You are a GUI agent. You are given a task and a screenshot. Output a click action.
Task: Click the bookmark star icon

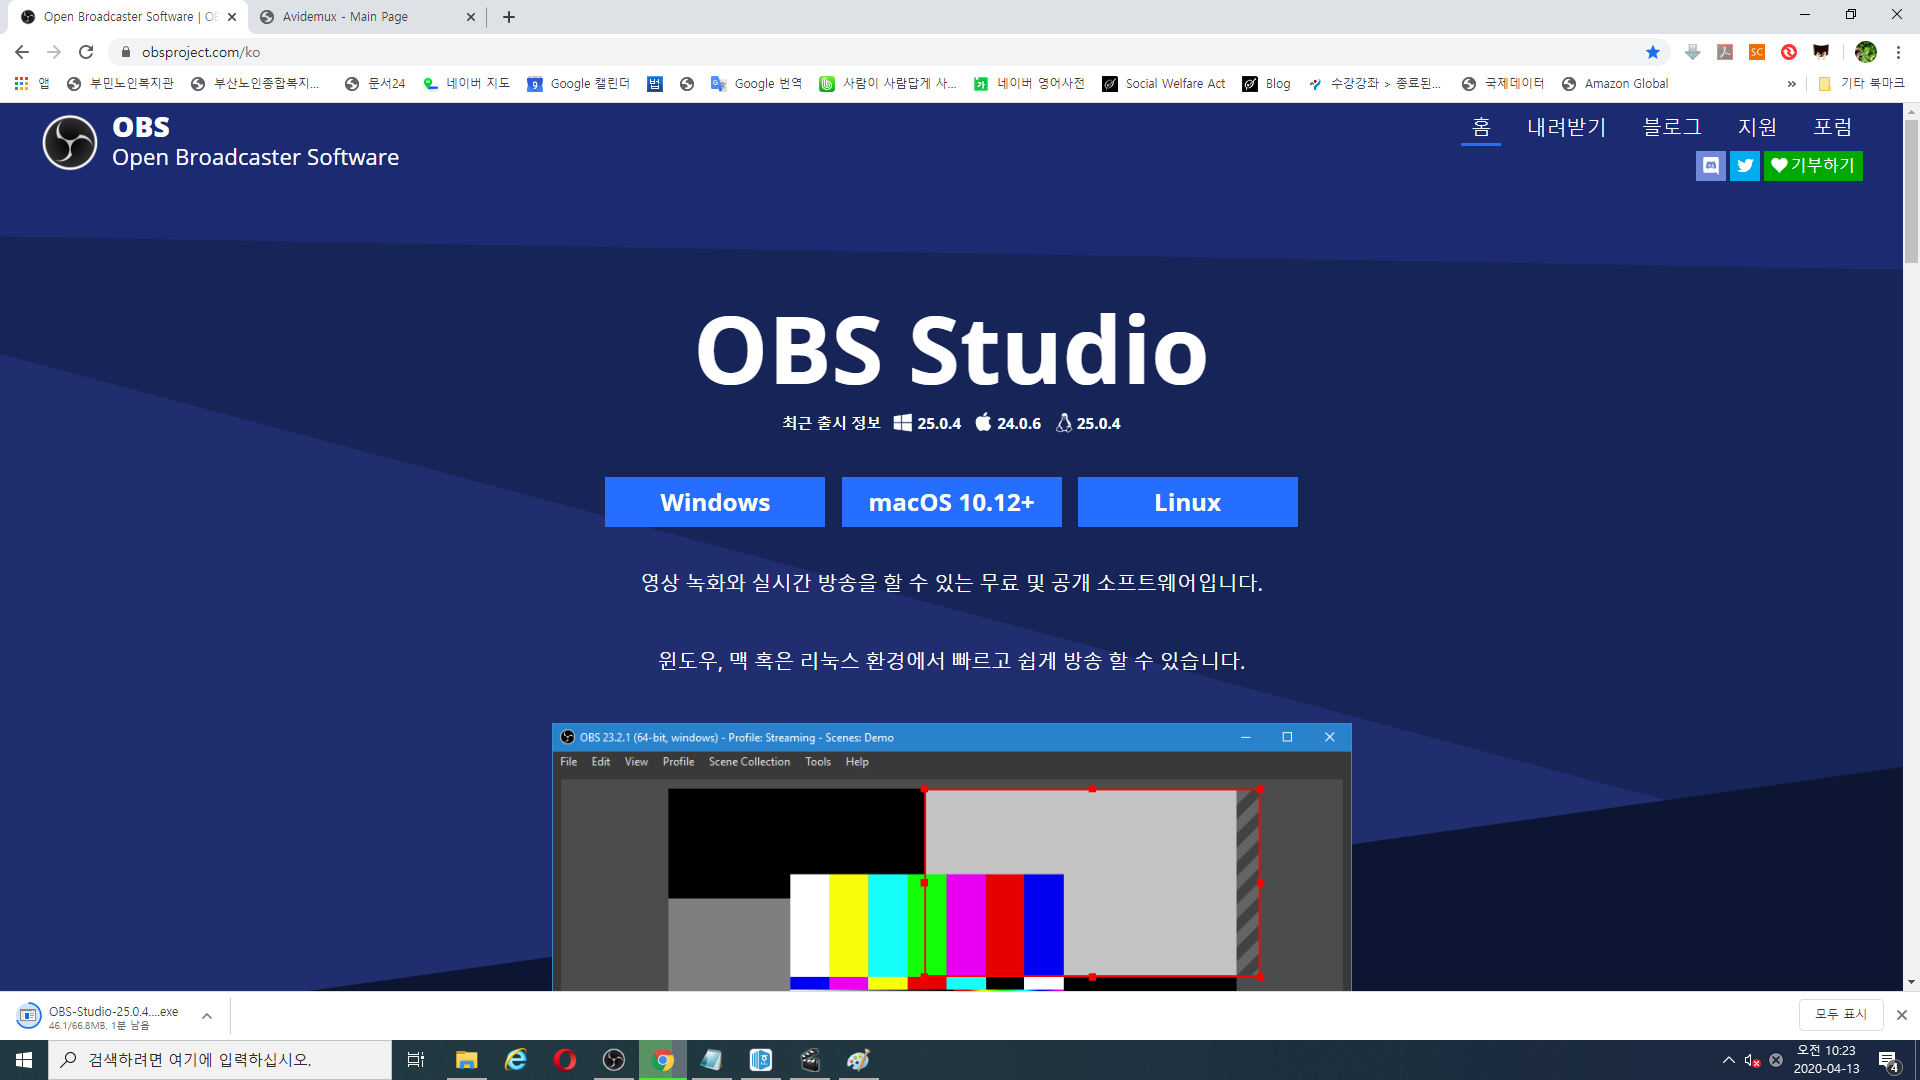coord(1653,52)
